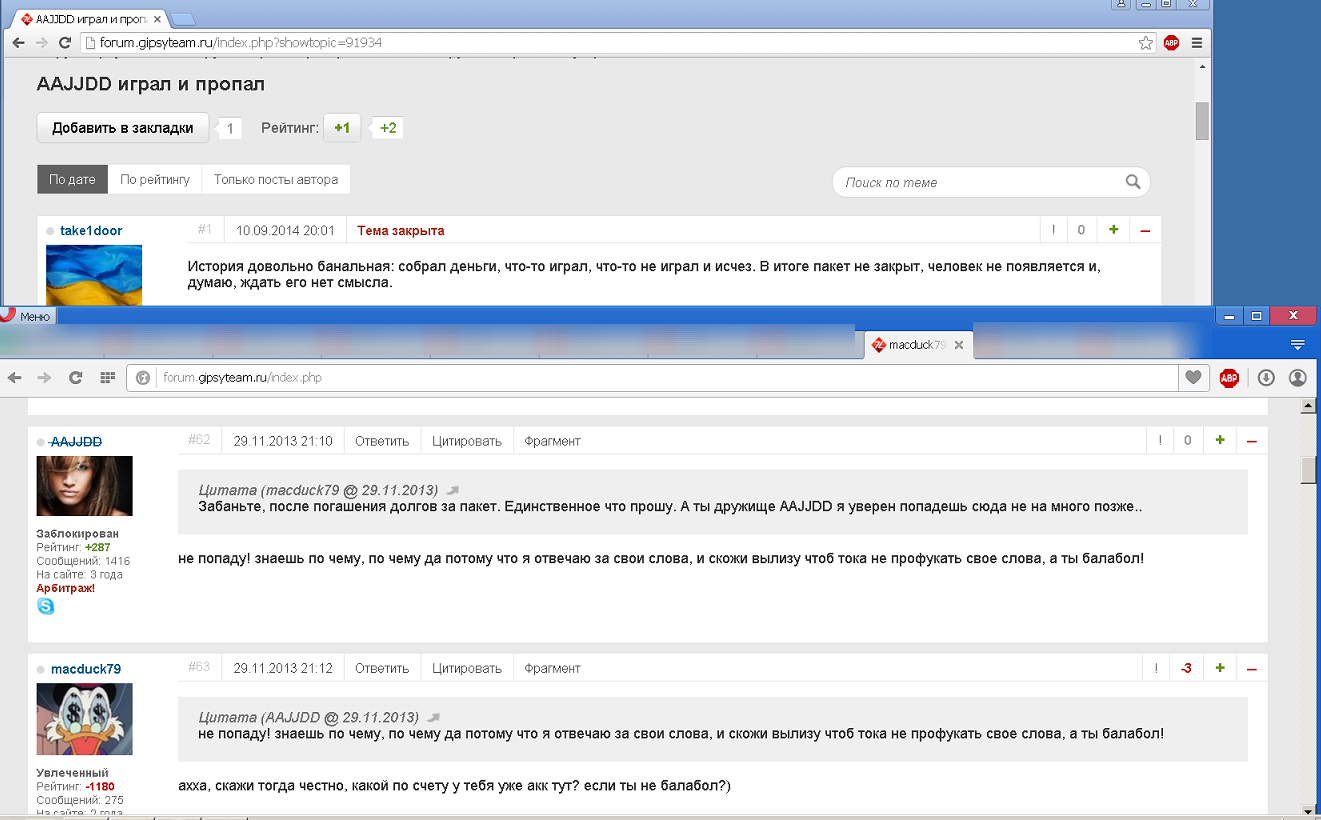Click macduck79's Scrooge duck avatar

click(x=85, y=719)
